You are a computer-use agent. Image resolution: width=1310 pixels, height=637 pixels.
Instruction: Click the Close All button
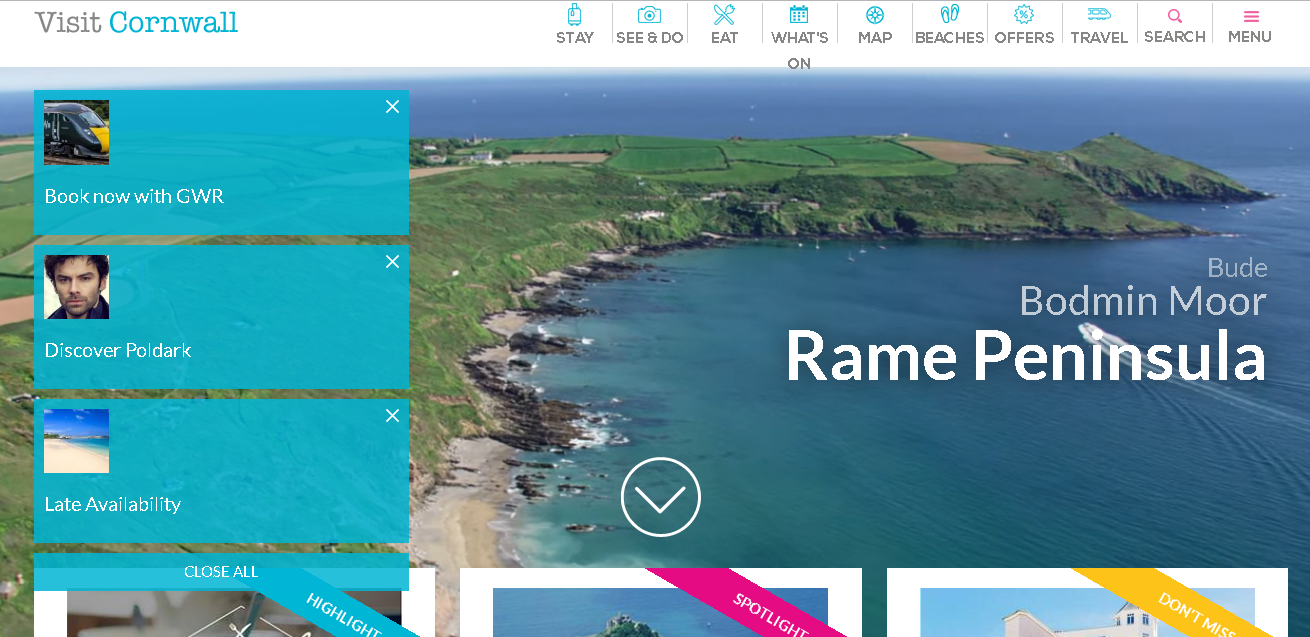(x=221, y=572)
